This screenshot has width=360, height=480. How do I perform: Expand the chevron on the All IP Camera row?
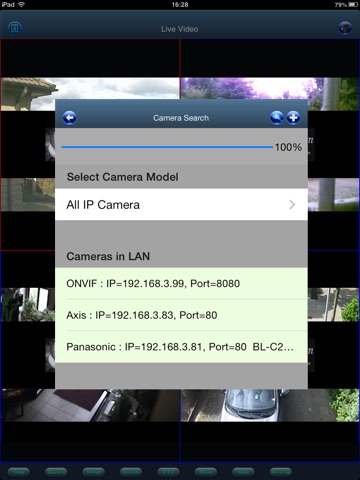pyautogui.click(x=292, y=204)
